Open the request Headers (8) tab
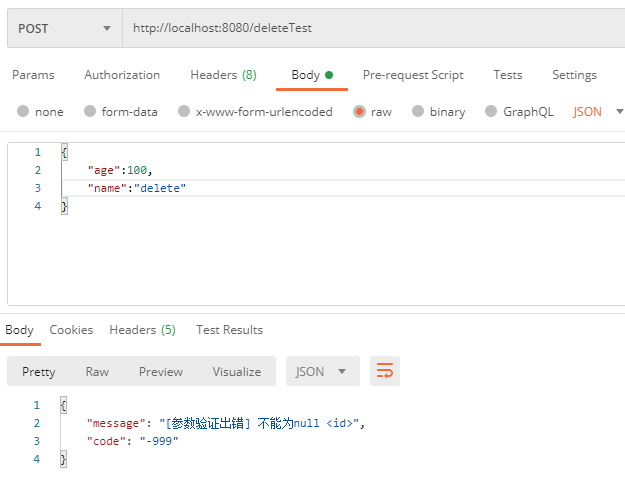 [223, 75]
